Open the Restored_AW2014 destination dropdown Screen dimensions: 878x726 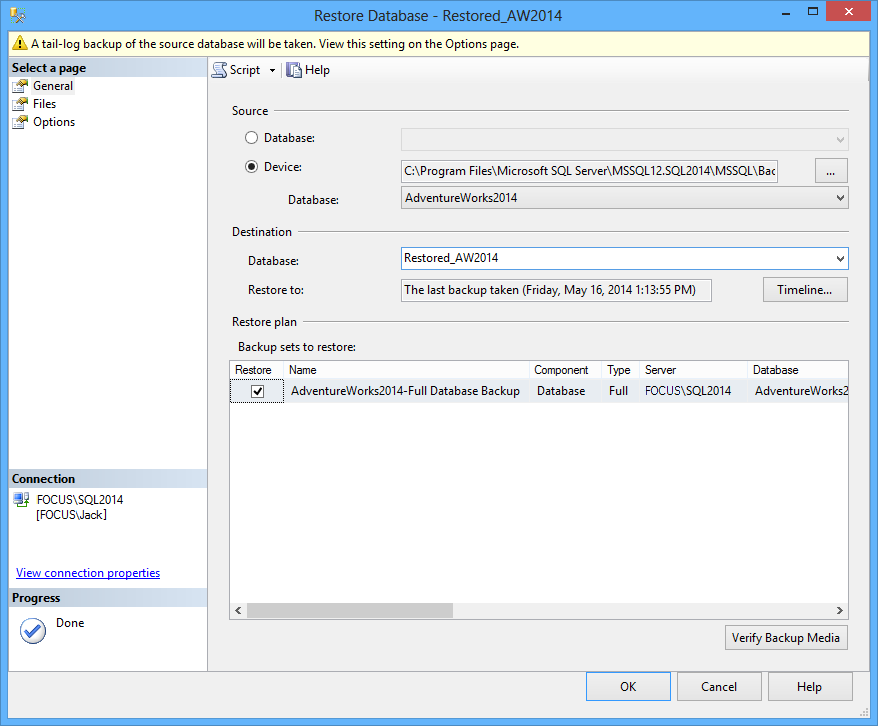click(840, 259)
